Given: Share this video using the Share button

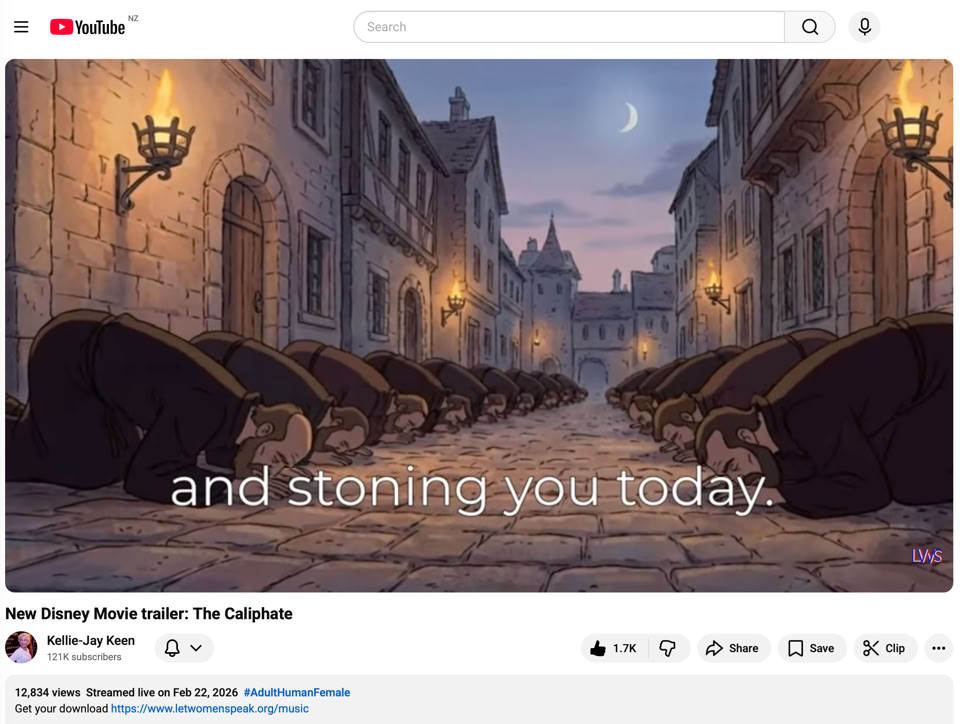Looking at the screenshot, I should (733, 648).
